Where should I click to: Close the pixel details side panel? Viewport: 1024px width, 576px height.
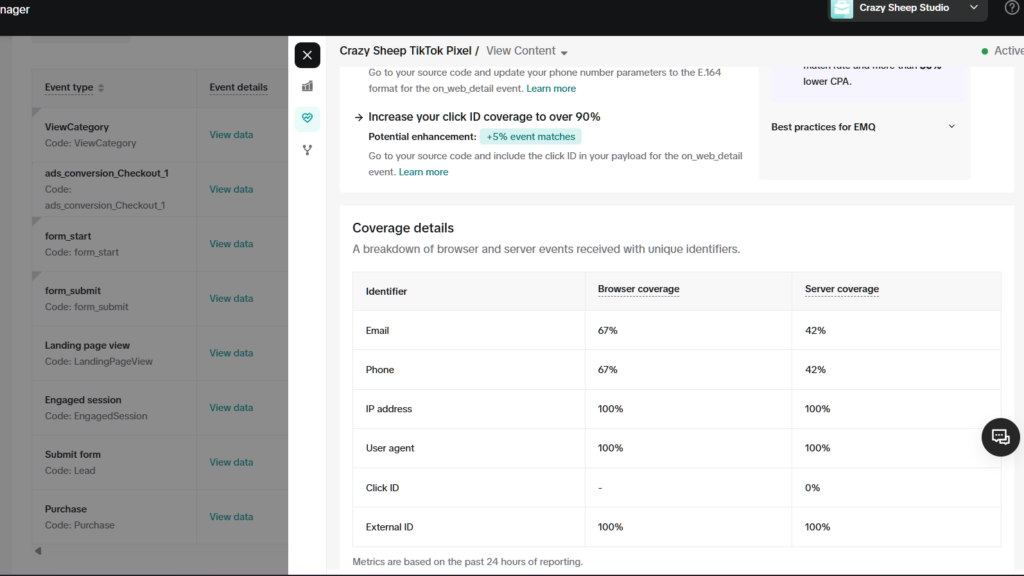click(x=307, y=55)
